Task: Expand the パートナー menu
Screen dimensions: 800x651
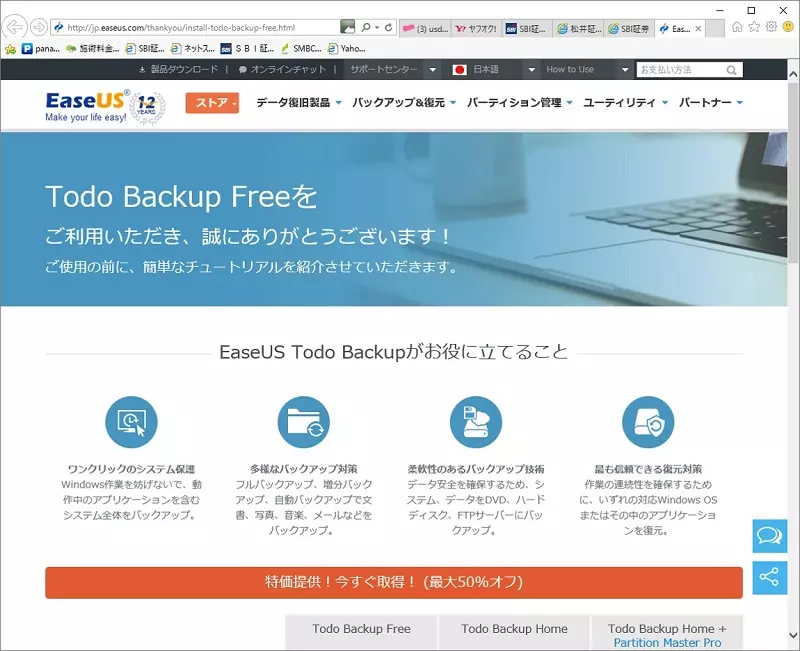Action: (x=711, y=103)
